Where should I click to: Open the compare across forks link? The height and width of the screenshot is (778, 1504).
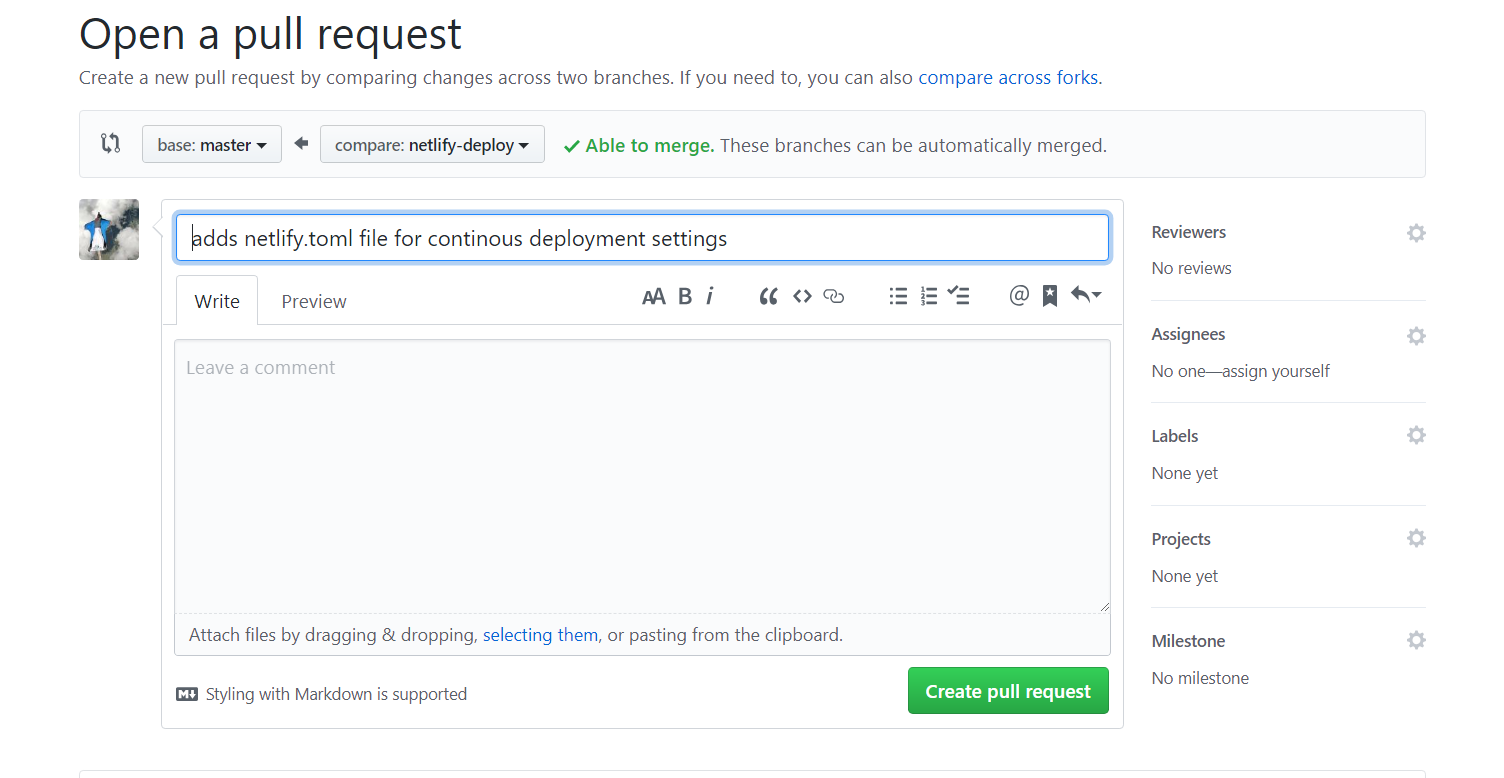1008,77
